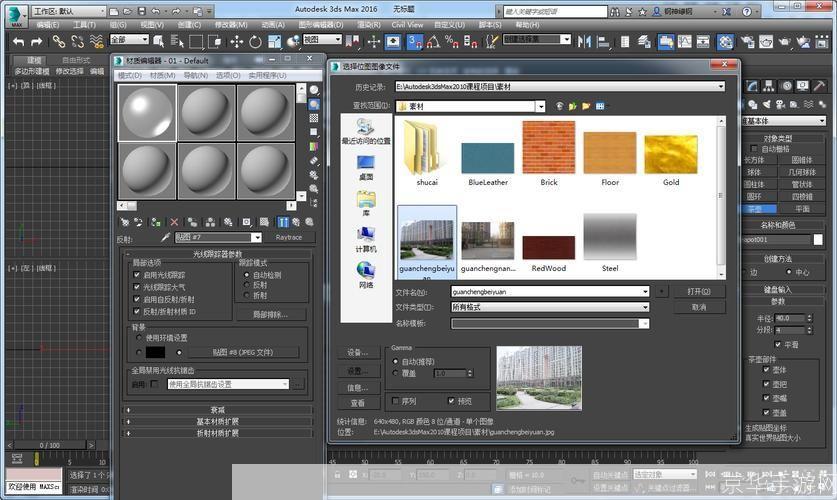Click the View Menu icon in file dialog
837x500 pixels.
tap(601, 106)
